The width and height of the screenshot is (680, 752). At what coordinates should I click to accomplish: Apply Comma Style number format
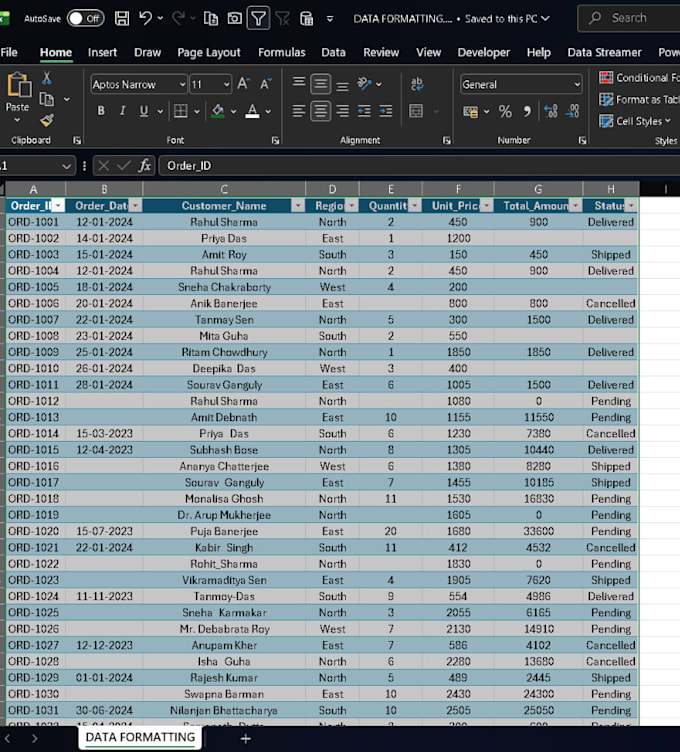click(527, 112)
